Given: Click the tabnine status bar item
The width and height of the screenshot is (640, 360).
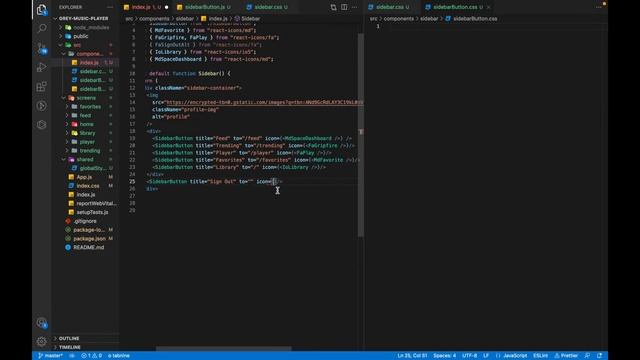Looking at the screenshot, I should (119, 356).
